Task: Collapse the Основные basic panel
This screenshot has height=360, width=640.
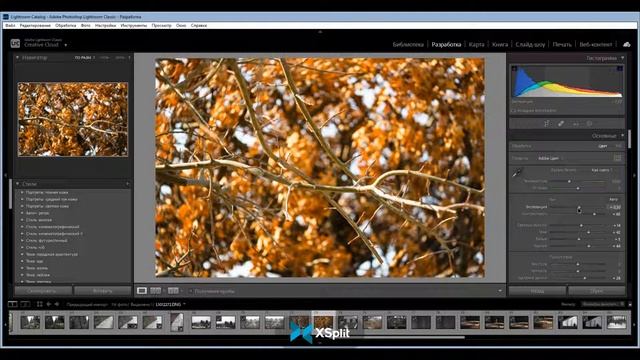Action: click(622, 135)
